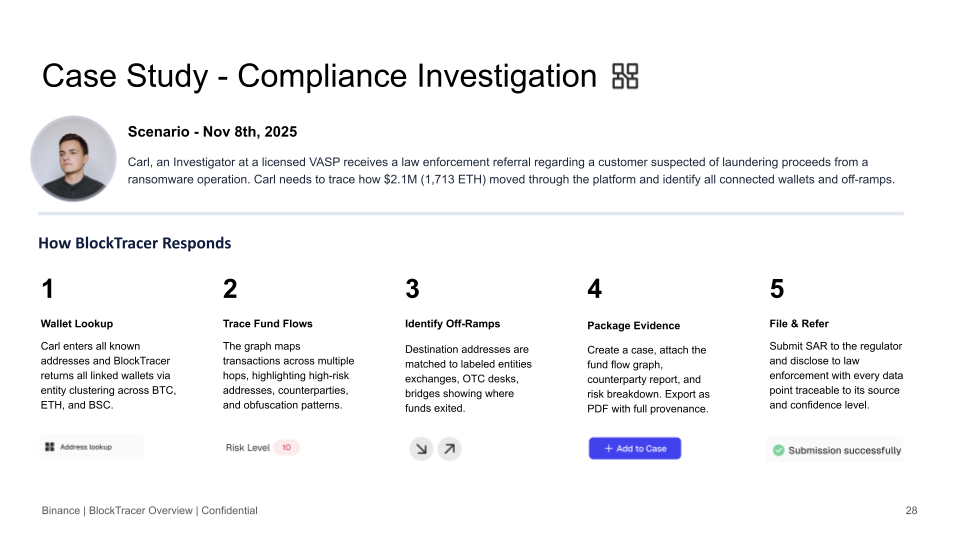This screenshot has height=540, width=960.
Task: Click the slide number 28
Action: click(912, 511)
